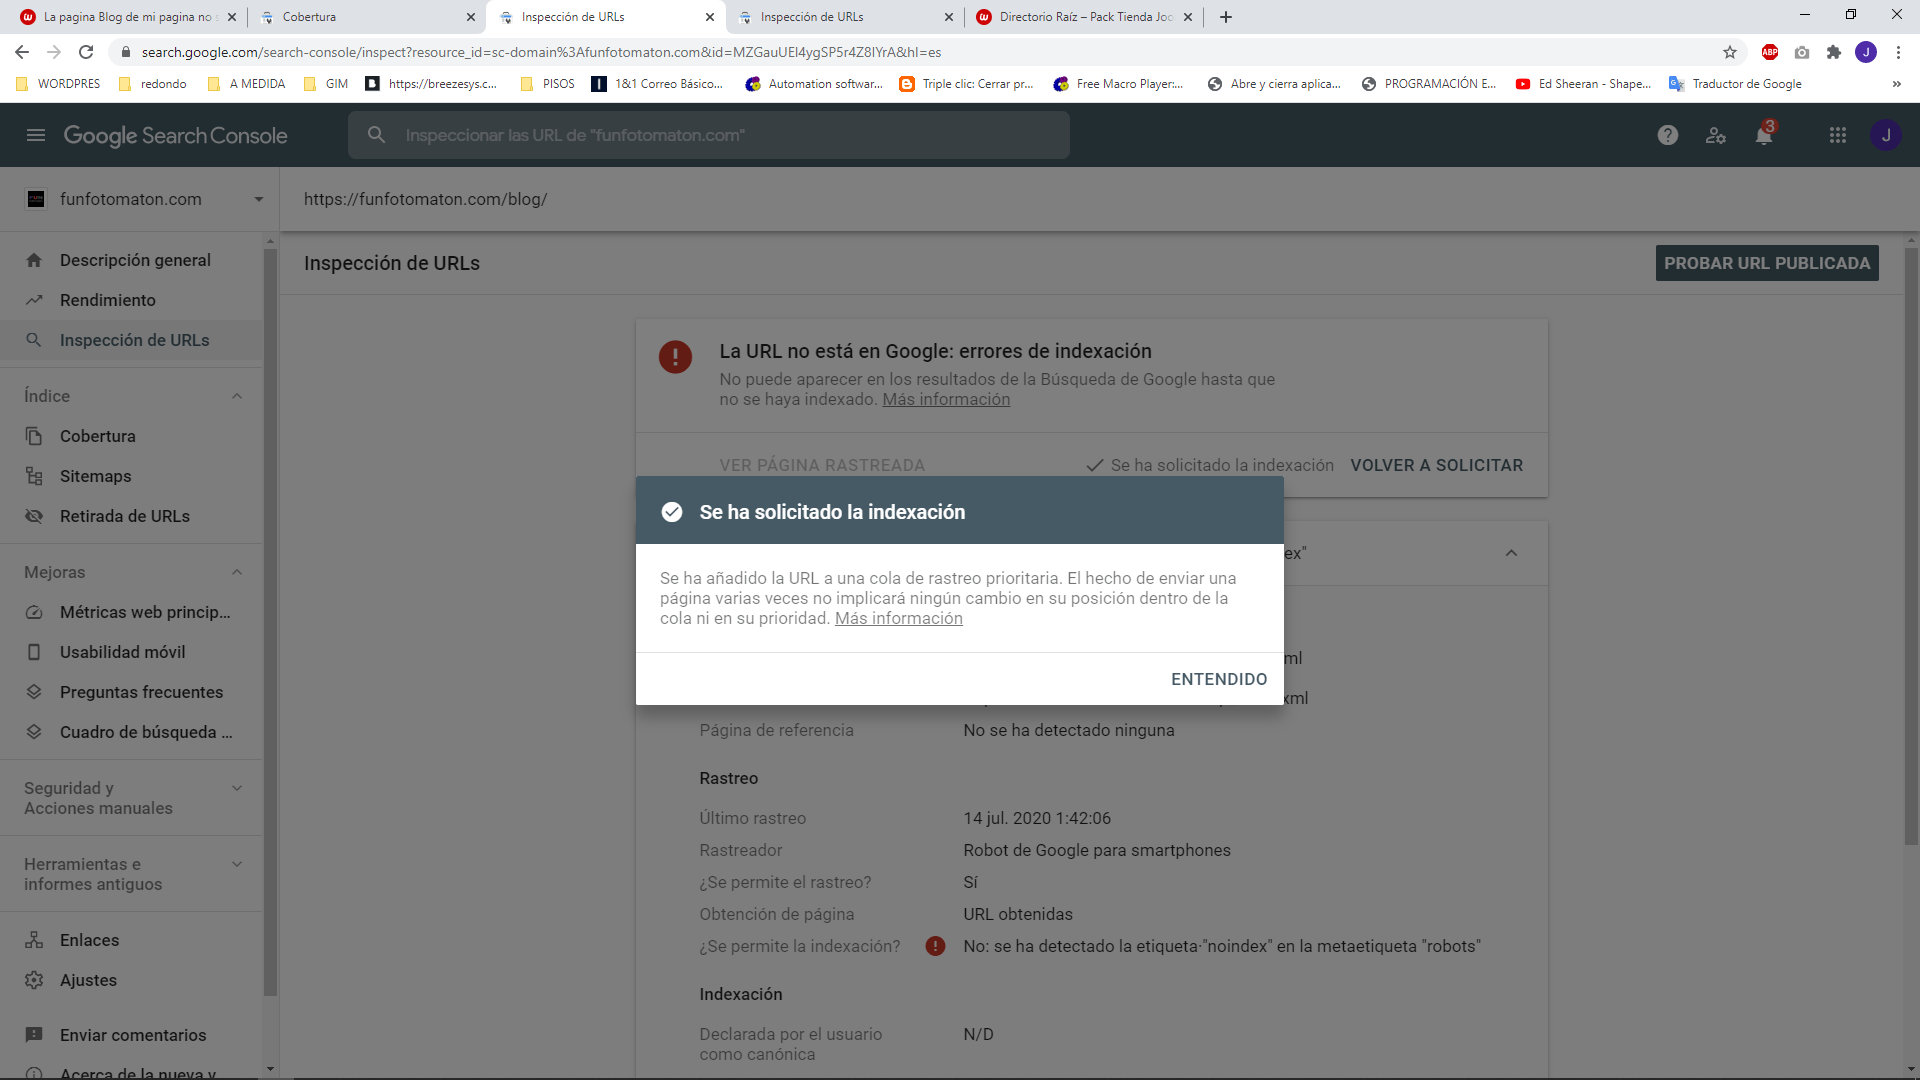The image size is (1920, 1080).
Task: Open the Chrome profile avatar in toolbar
Action: [x=1865, y=52]
